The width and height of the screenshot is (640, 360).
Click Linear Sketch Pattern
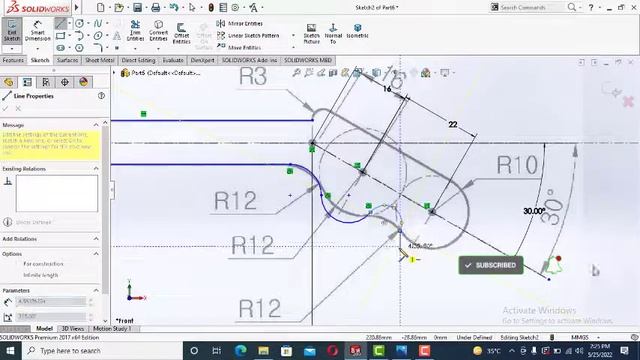[248, 36]
